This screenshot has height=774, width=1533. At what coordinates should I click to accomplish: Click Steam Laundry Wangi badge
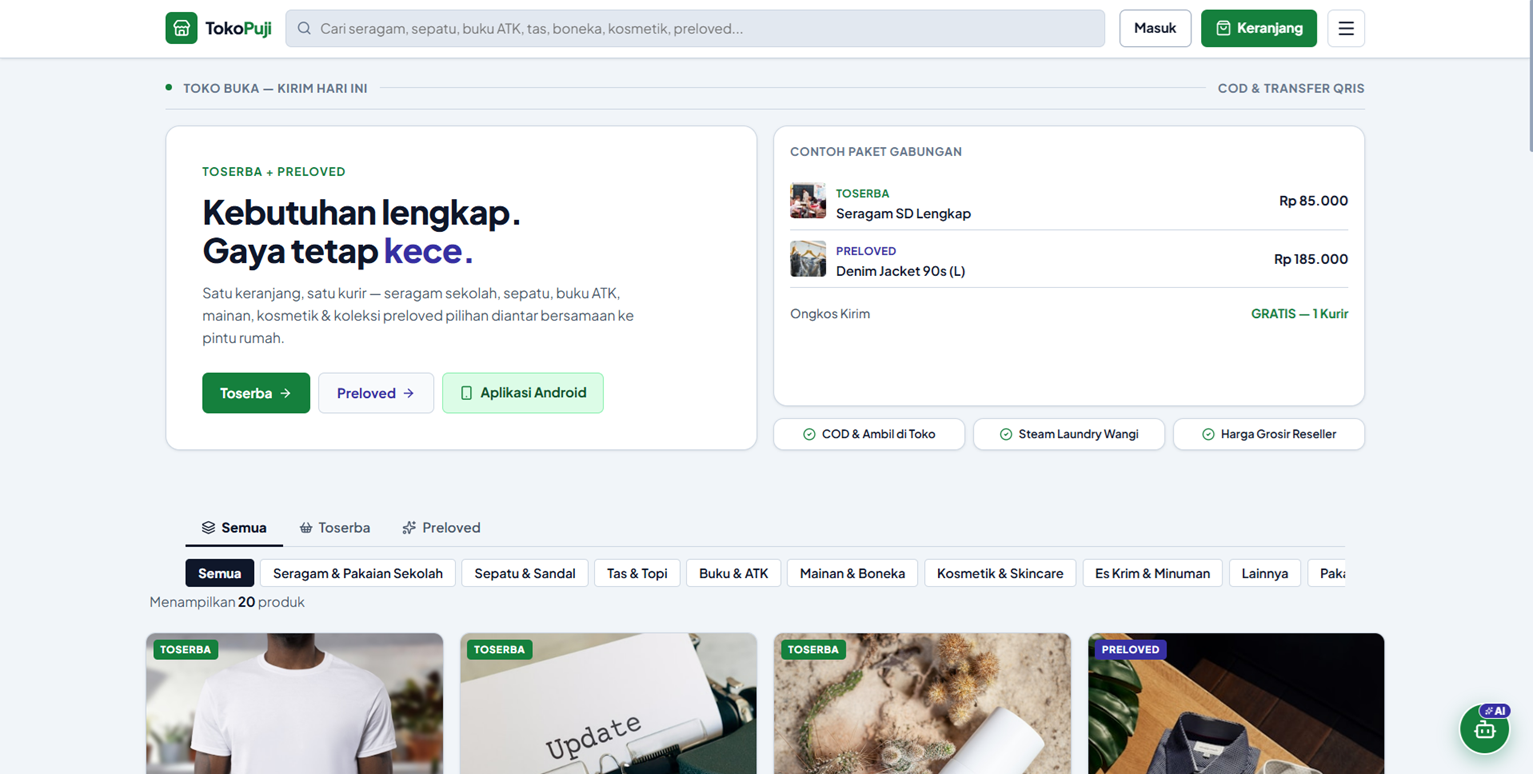[1069, 434]
